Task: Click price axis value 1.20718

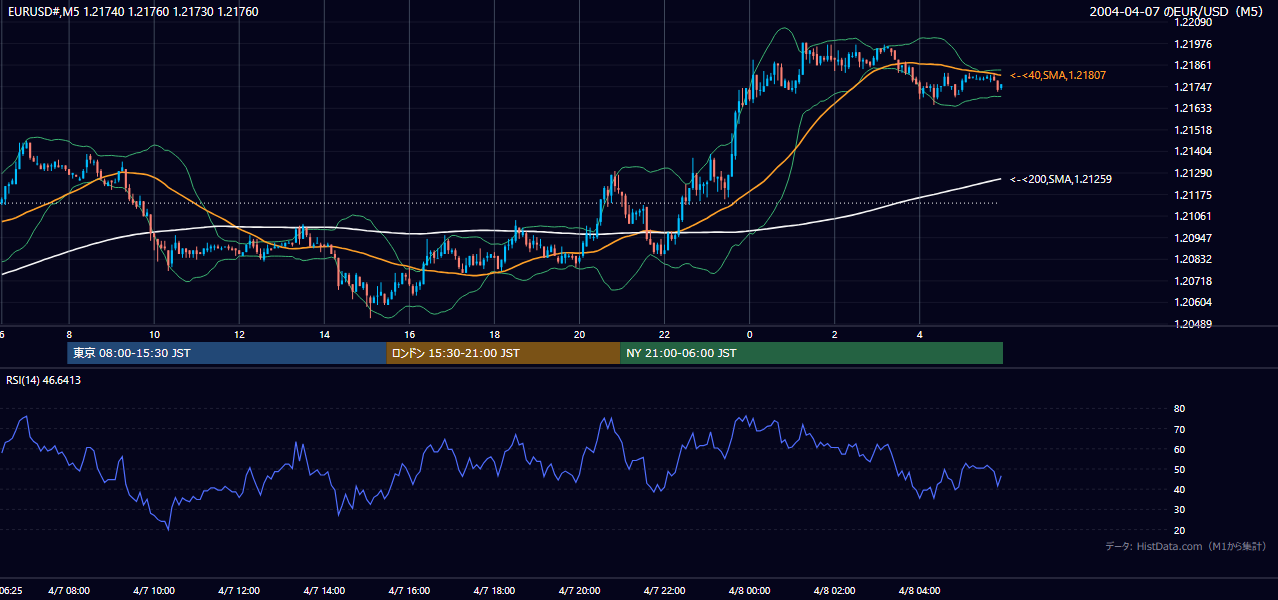Action: pyautogui.click(x=1192, y=281)
